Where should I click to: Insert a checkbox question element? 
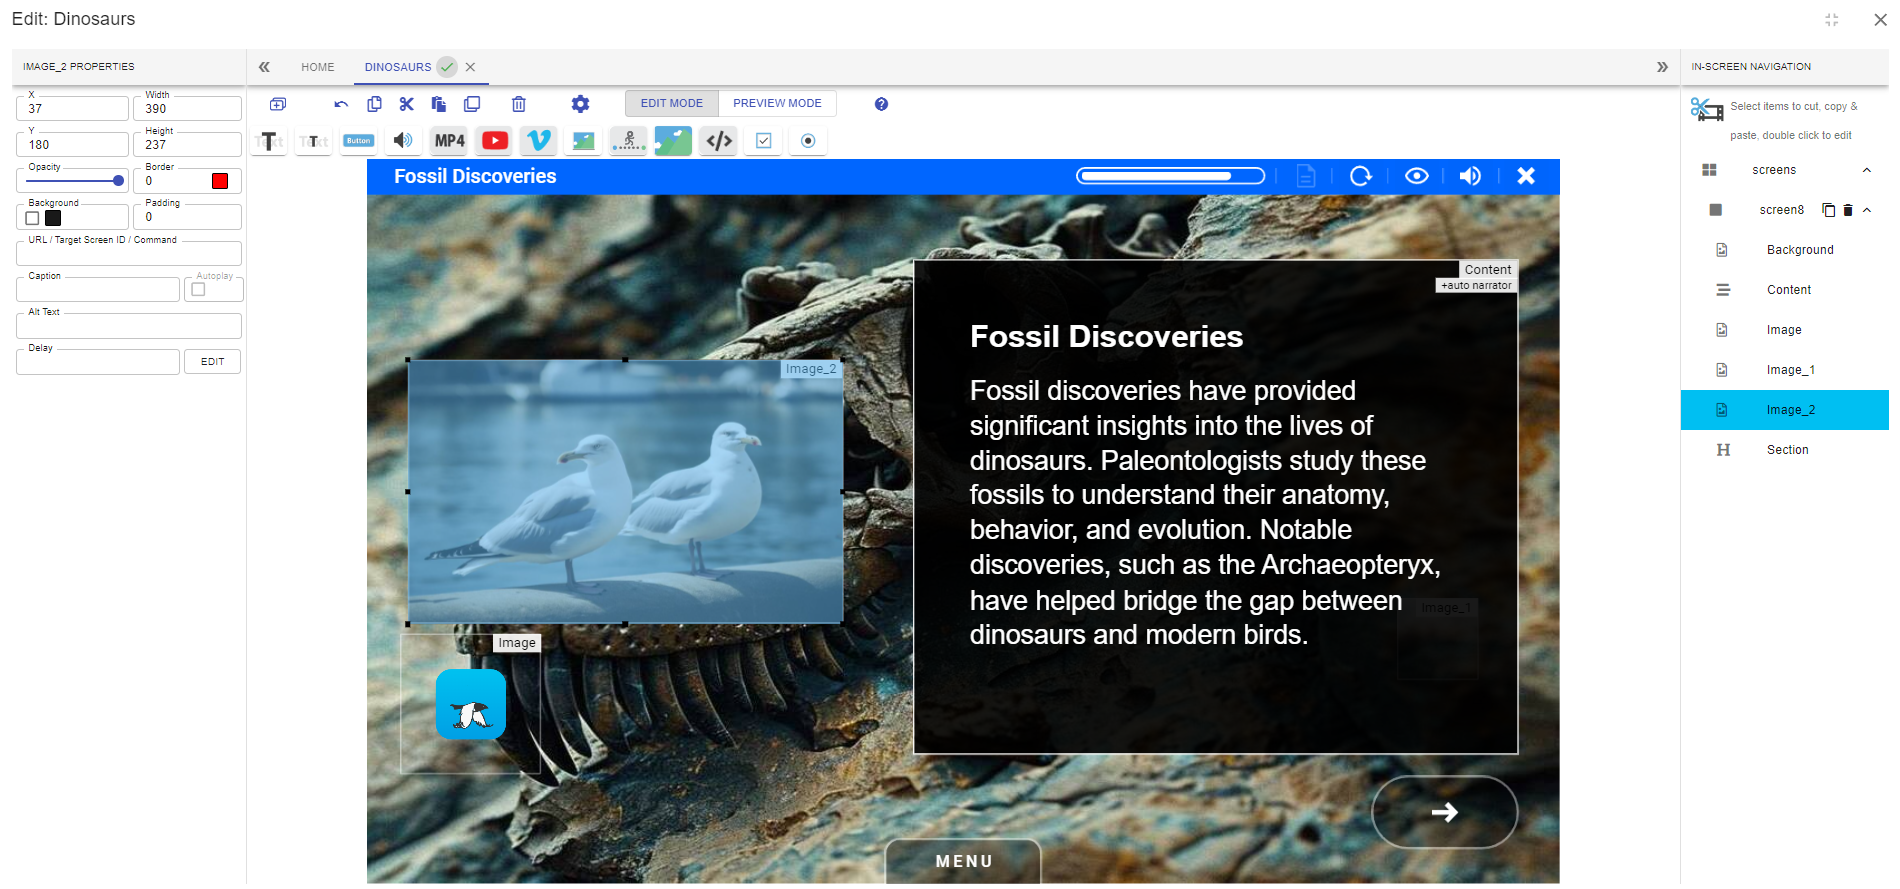764,141
